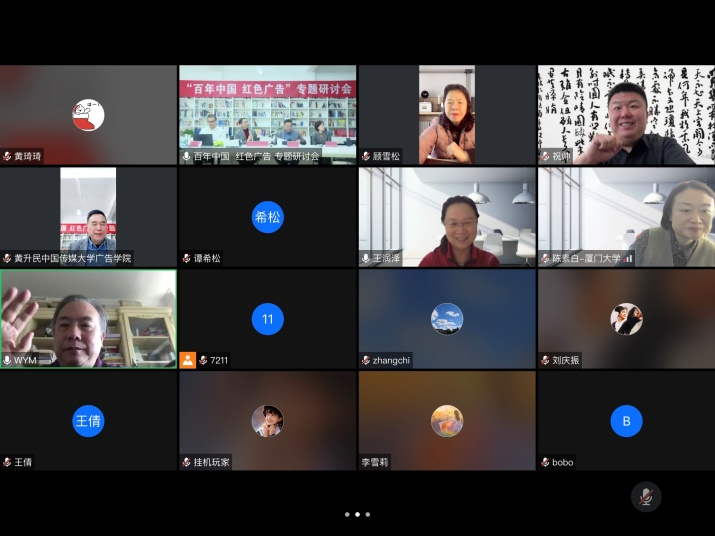Click the muted microphone button at bottom right
The image size is (715, 536).
coord(646,496)
